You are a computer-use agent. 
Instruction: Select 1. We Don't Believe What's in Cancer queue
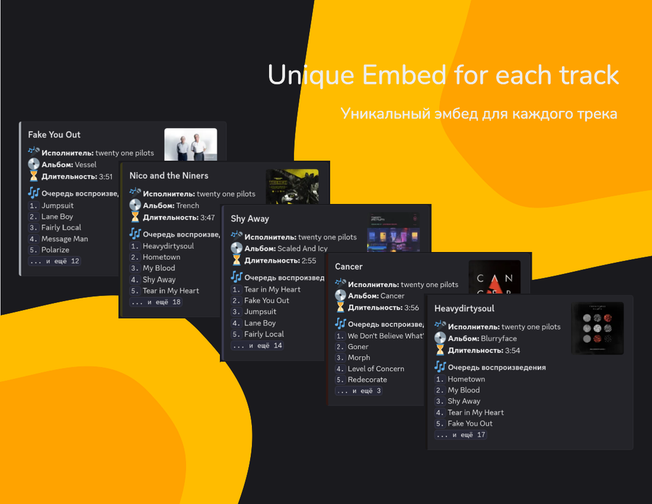[x=379, y=336]
